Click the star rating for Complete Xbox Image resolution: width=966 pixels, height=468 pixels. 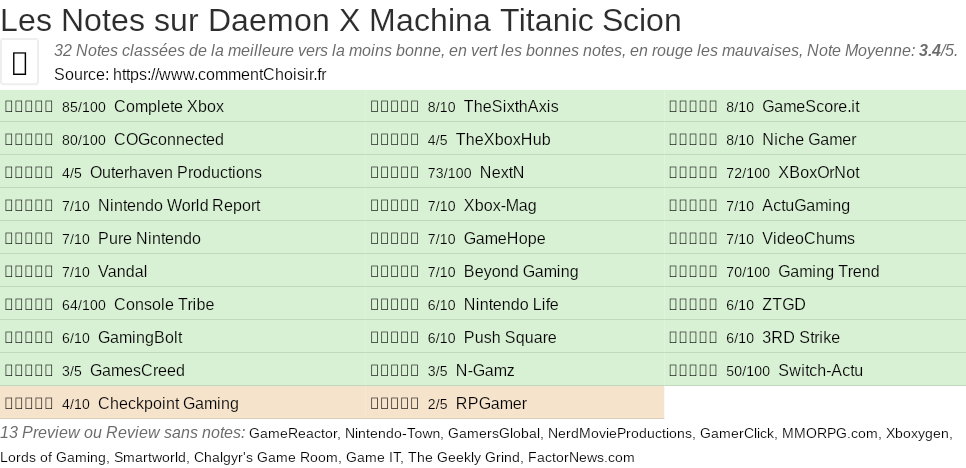(29, 107)
